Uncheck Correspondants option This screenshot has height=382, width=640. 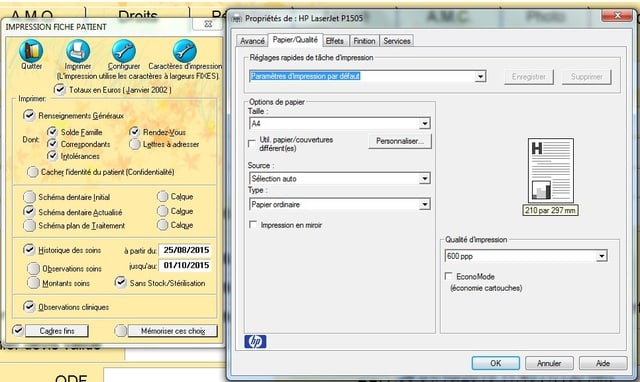click(52, 144)
